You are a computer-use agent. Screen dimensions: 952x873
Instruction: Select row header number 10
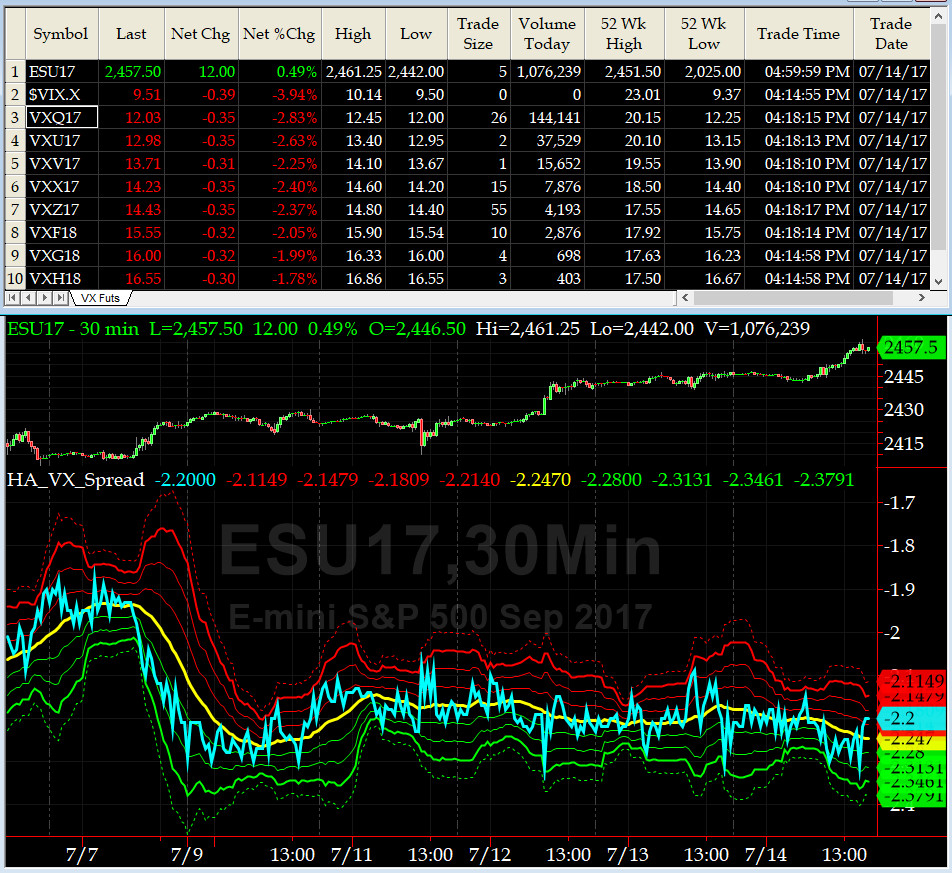click(x=15, y=279)
